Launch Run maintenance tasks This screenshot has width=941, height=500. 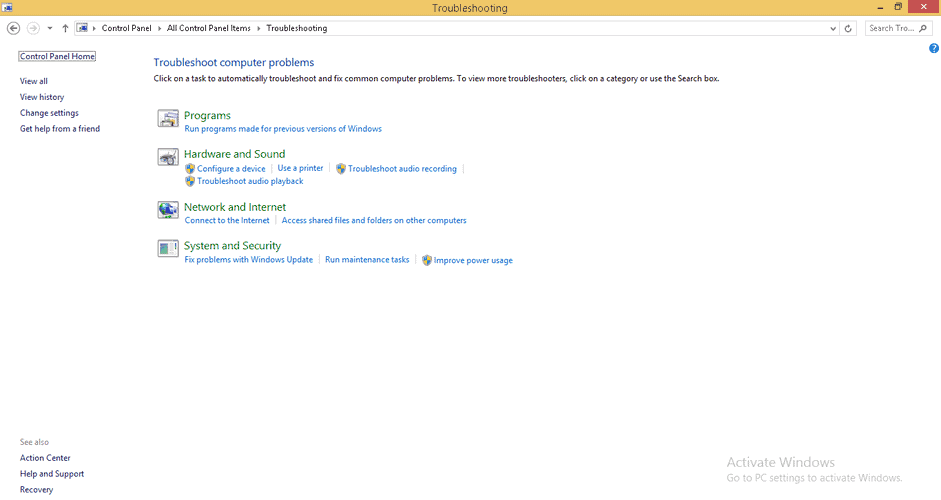point(367,260)
